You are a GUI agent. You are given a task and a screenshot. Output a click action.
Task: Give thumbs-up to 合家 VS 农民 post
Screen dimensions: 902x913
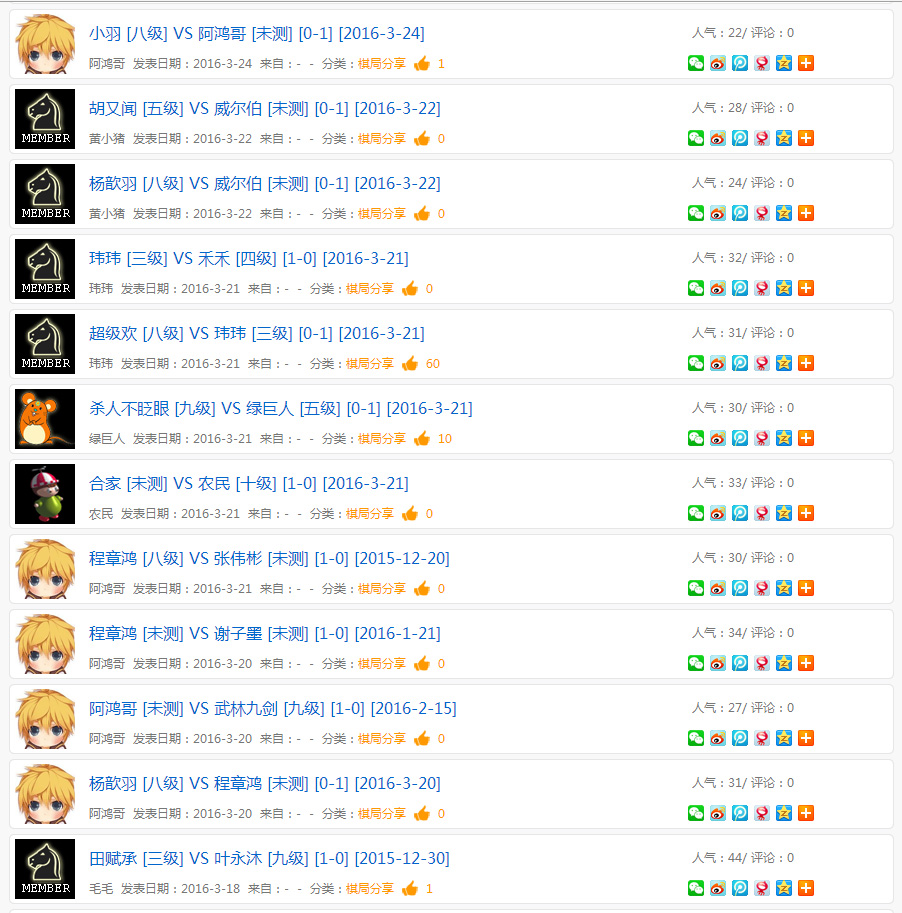[x=410, y=514]
